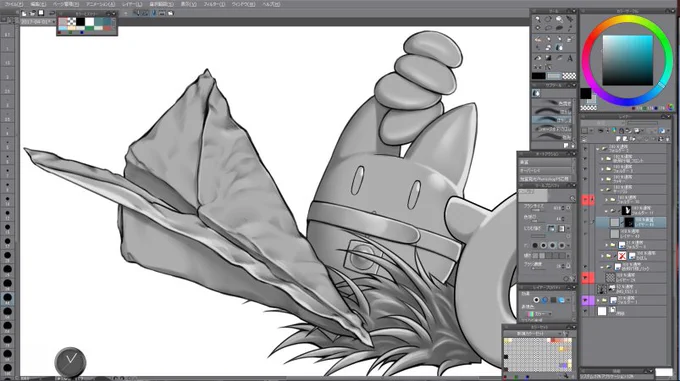Image resolution: width=680 pixels, height=381 pixels.
Task: Select the solid black anti-alias circle option
Action: [535, 245]
